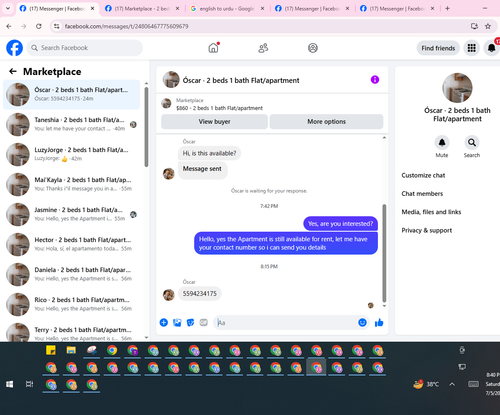Viewport: 500px width, 415px height.
Task: Open Rico conversation
Action: pyautogui.click(x=72, y=304)
